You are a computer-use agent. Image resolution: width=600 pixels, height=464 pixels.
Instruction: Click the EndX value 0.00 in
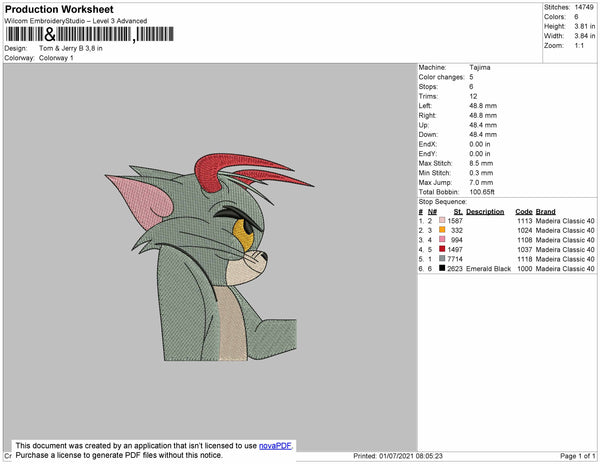pyautogui.click(x=480, y=144)
